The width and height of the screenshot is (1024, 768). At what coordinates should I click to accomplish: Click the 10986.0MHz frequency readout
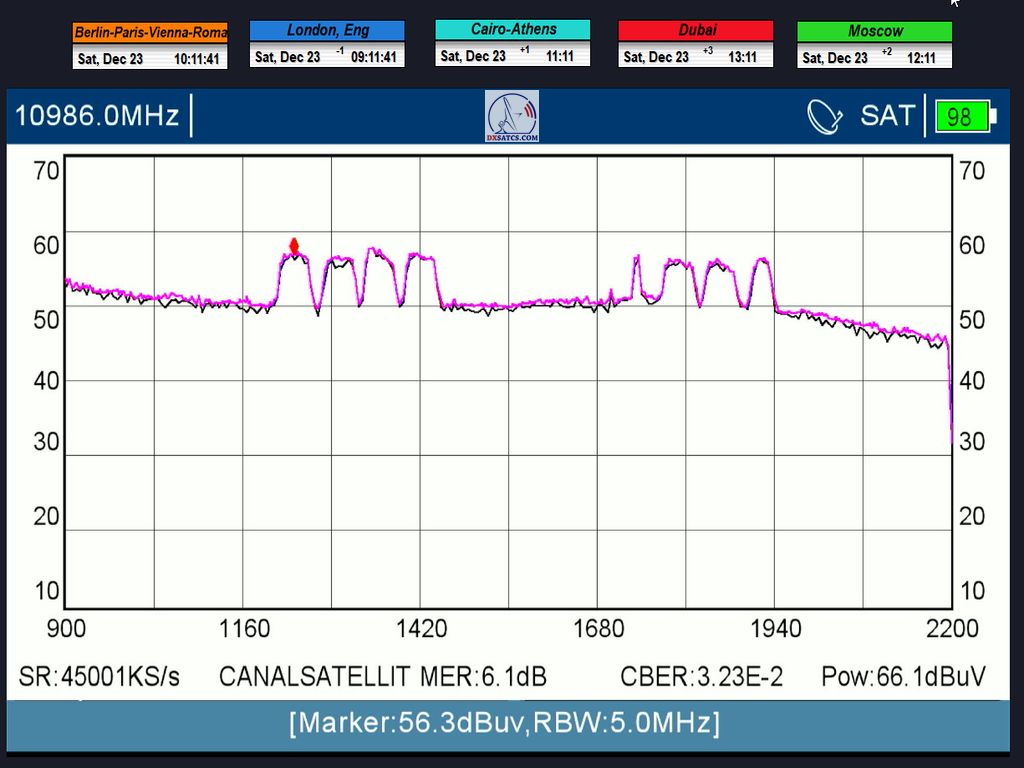[x=97, y=116]
